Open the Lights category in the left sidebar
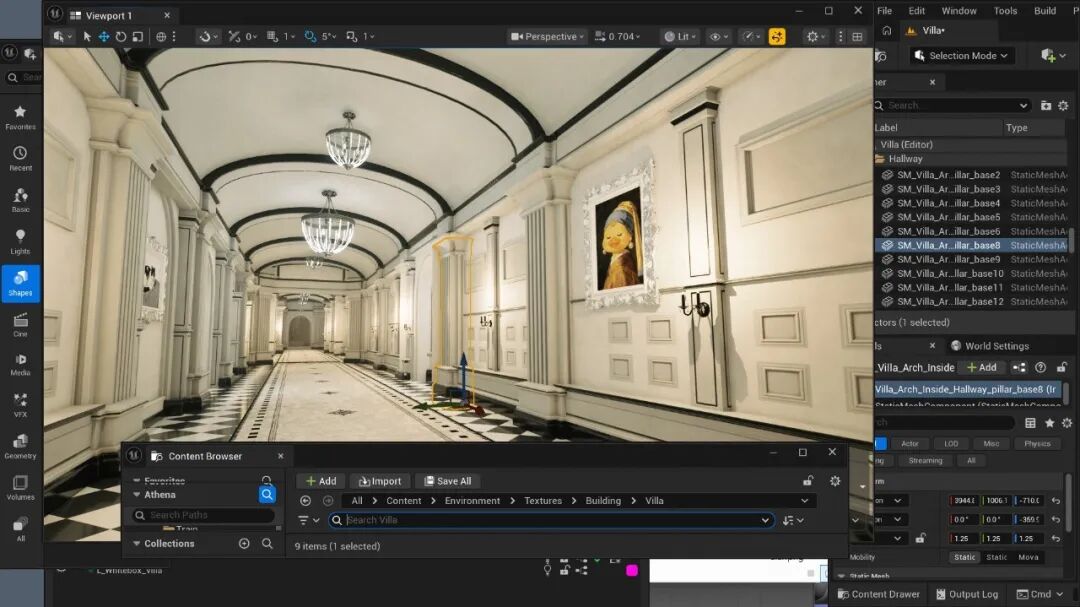 20,240
